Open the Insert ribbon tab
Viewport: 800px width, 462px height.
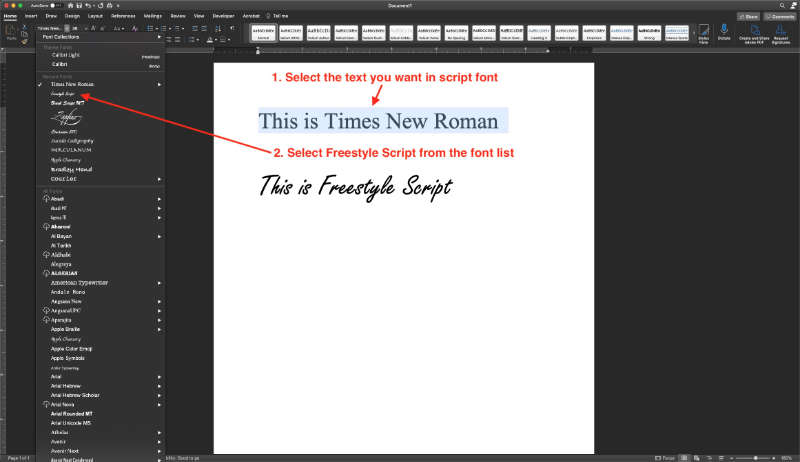coord(31,16)
